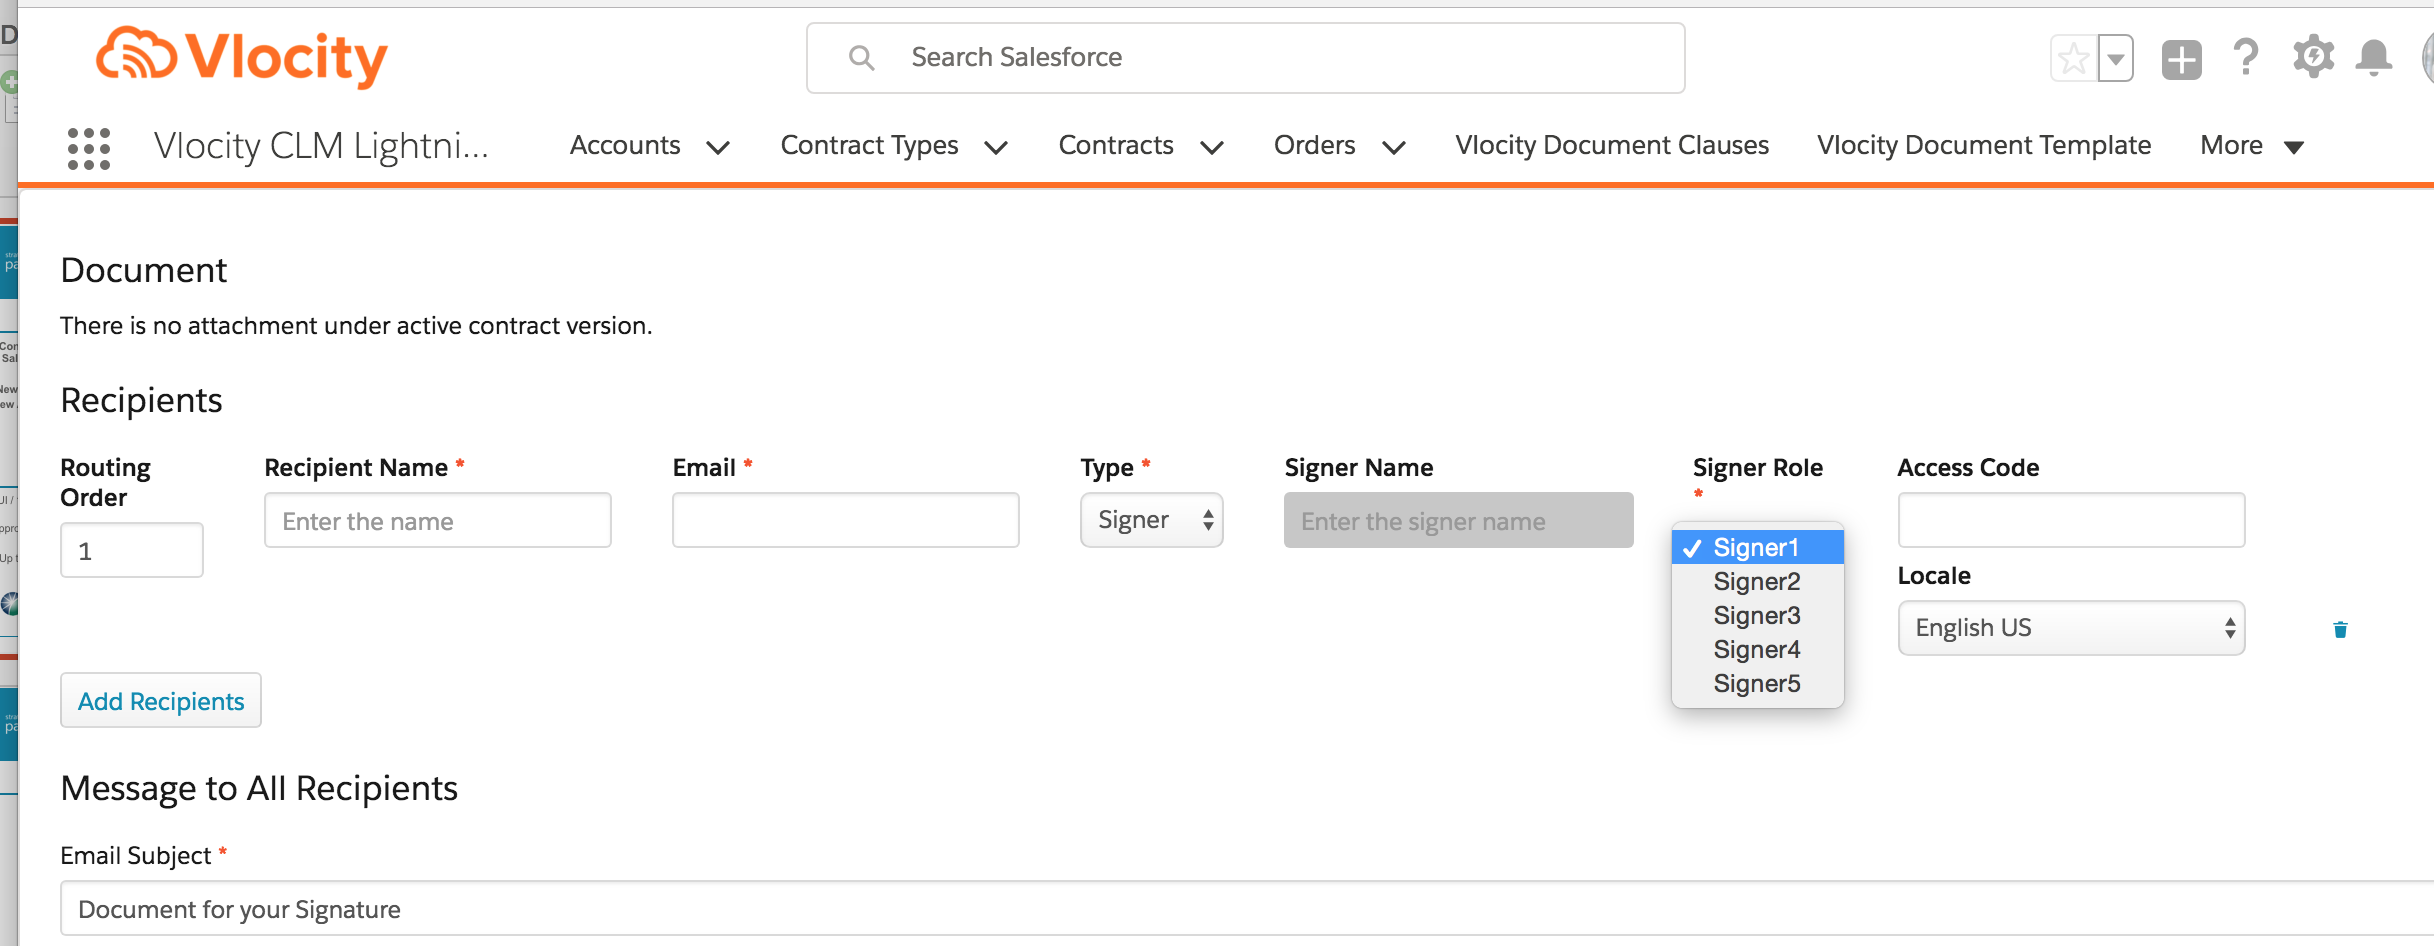Click the Document heading
2434x946 pixels.
144,270
